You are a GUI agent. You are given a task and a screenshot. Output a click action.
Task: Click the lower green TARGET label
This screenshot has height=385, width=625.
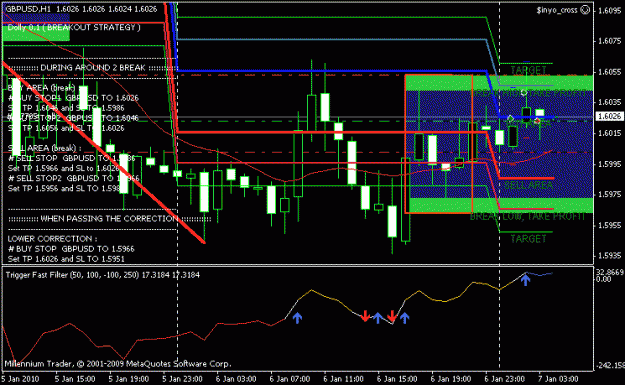(529, 239)
